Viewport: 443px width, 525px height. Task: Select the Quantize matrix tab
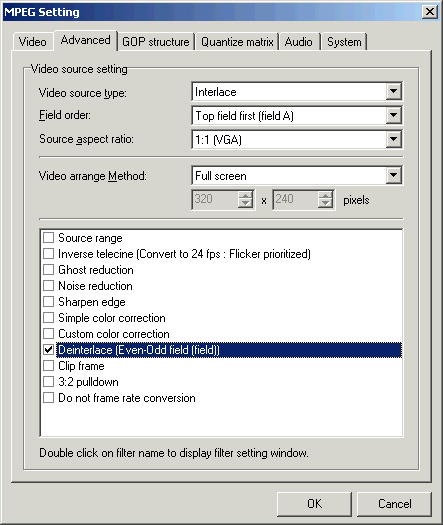[237, 42]
